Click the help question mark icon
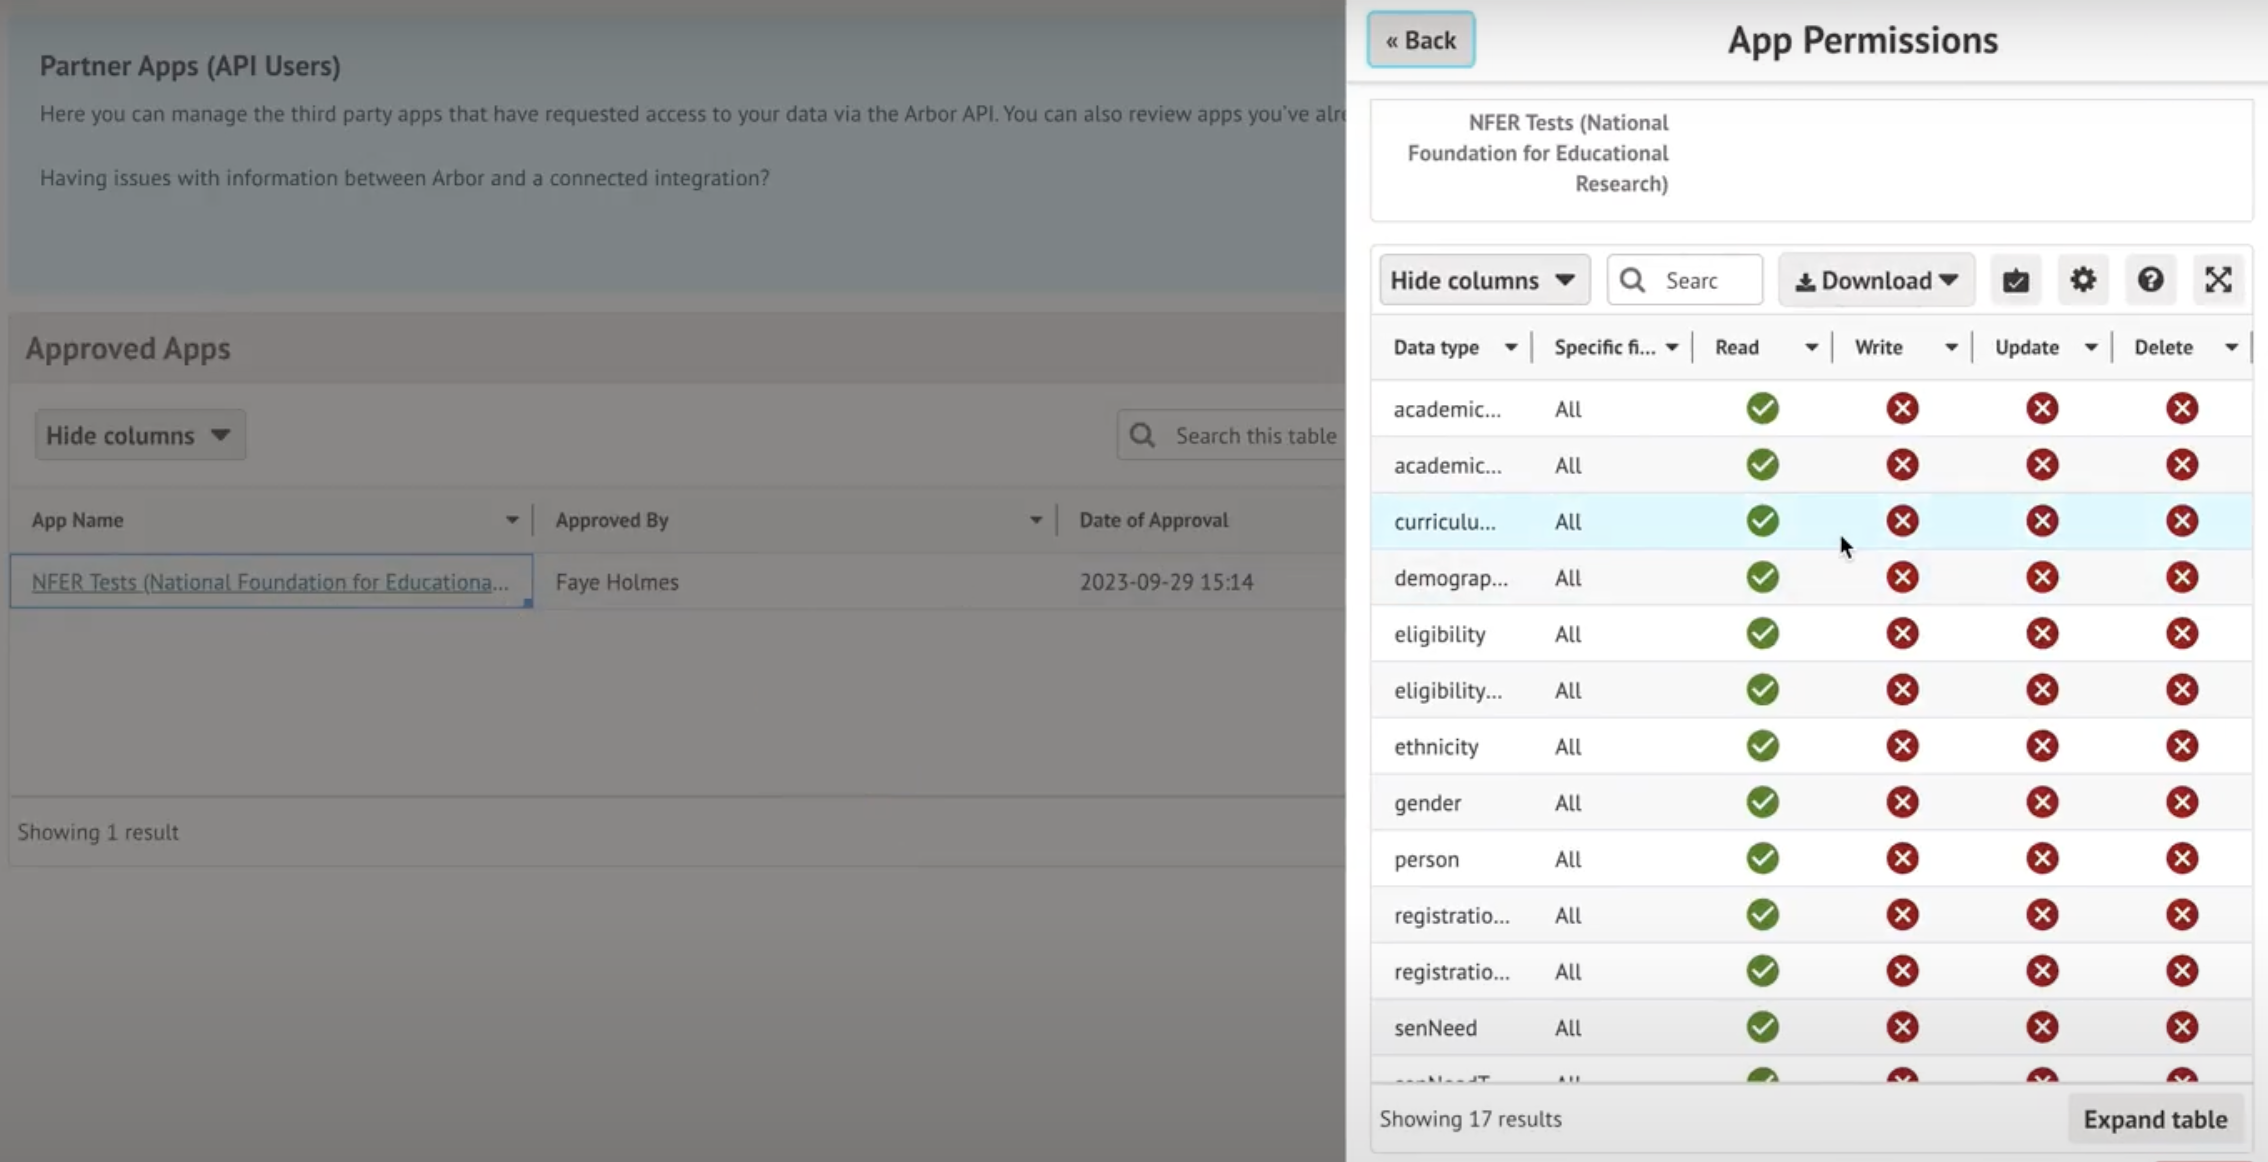Viewport: 2268px width, 1162px height. point(2150,280)
